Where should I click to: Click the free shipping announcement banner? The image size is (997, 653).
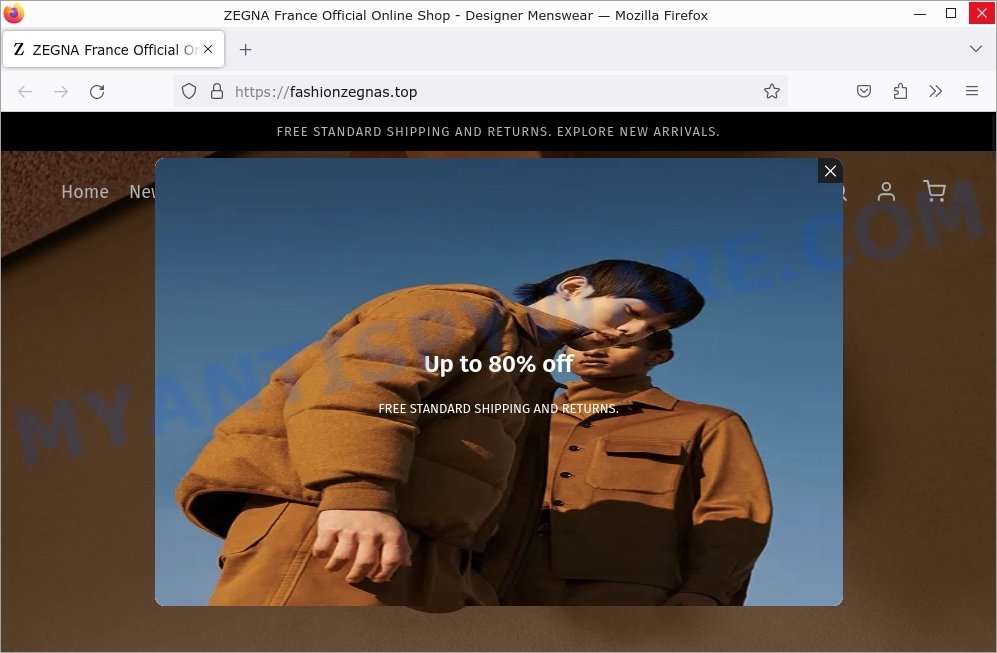coord(498,132)
